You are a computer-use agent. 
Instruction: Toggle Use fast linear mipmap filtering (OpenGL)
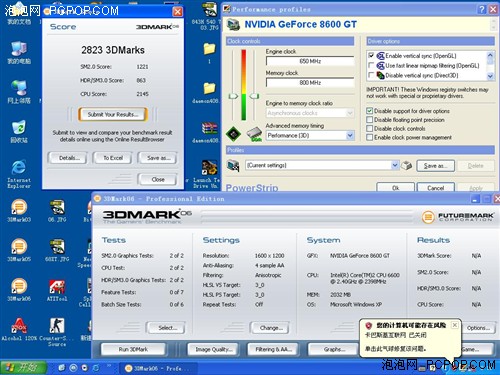pos(371,65)
